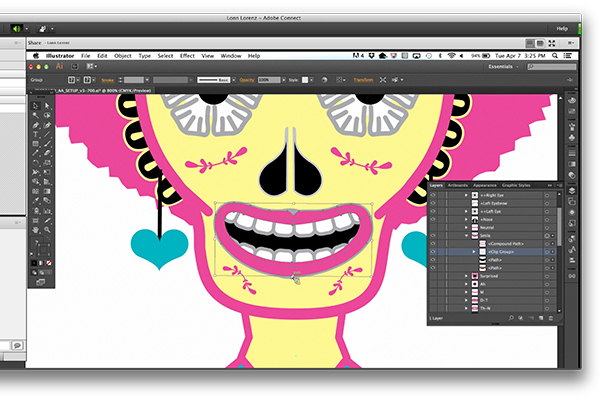The height and width of the screenshot is (400, 600).
Task: Select the Type tool
Action: pyautogui.click(x=35, y=129)
